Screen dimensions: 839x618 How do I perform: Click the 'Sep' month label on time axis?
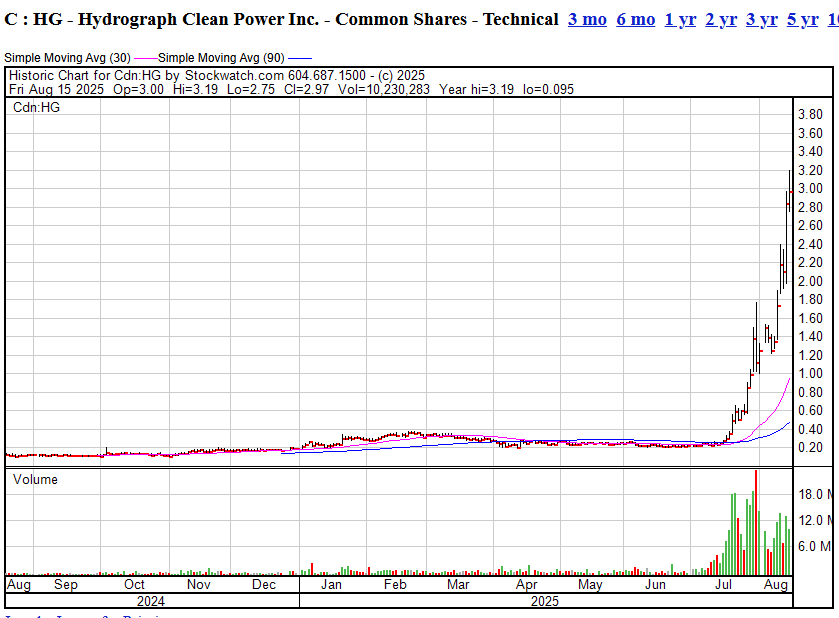pos(66,584)
